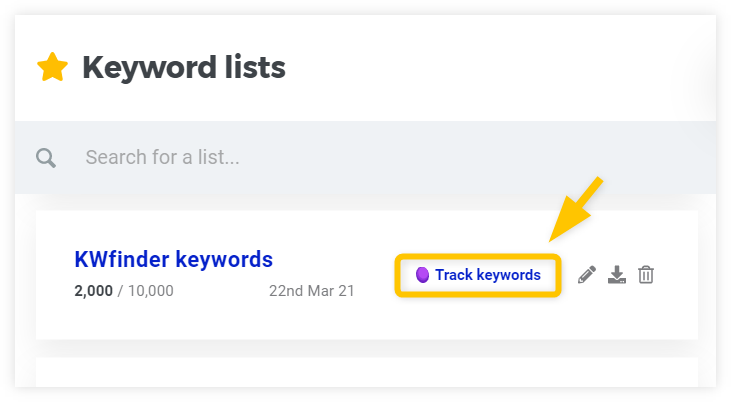The height and width of the screenshot is (402, 731).
Task: Select the 2,000 keyword count
Action: tap(94, 291)
